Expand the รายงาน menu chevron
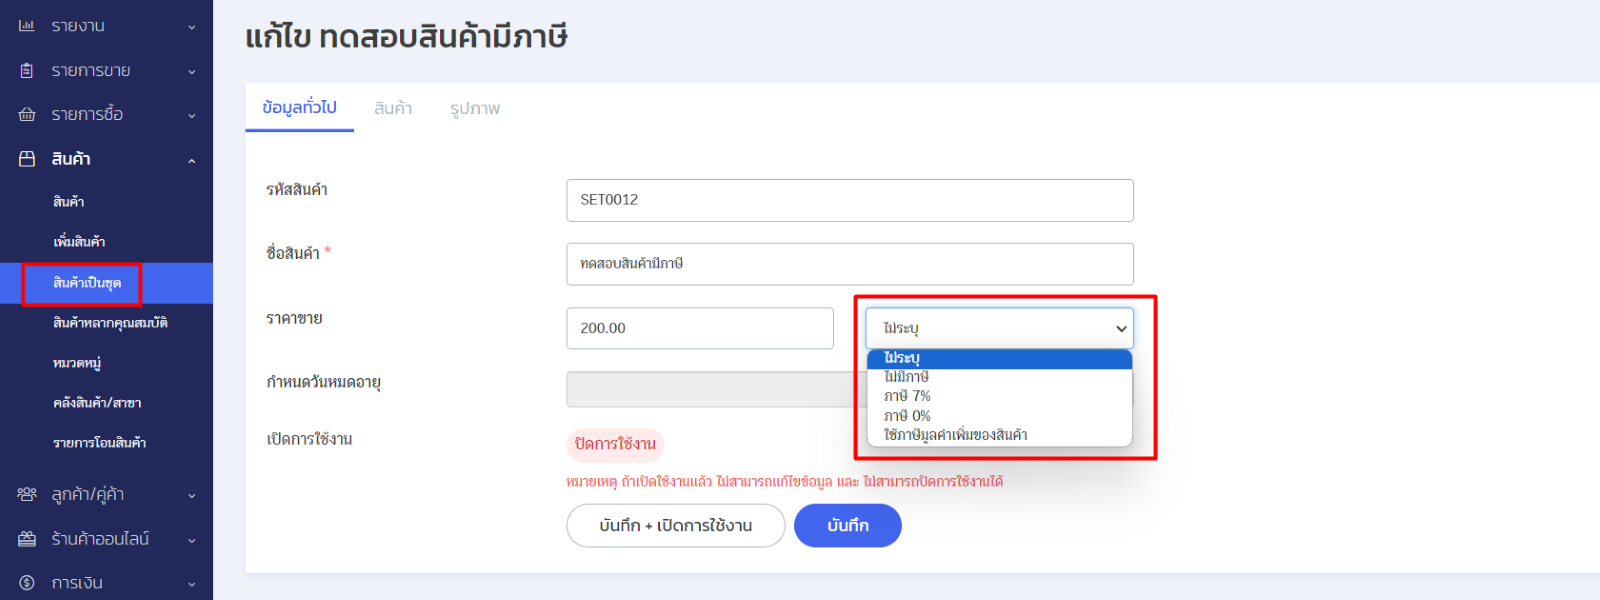Screen dimensions: 1600x600 (192, 27)
